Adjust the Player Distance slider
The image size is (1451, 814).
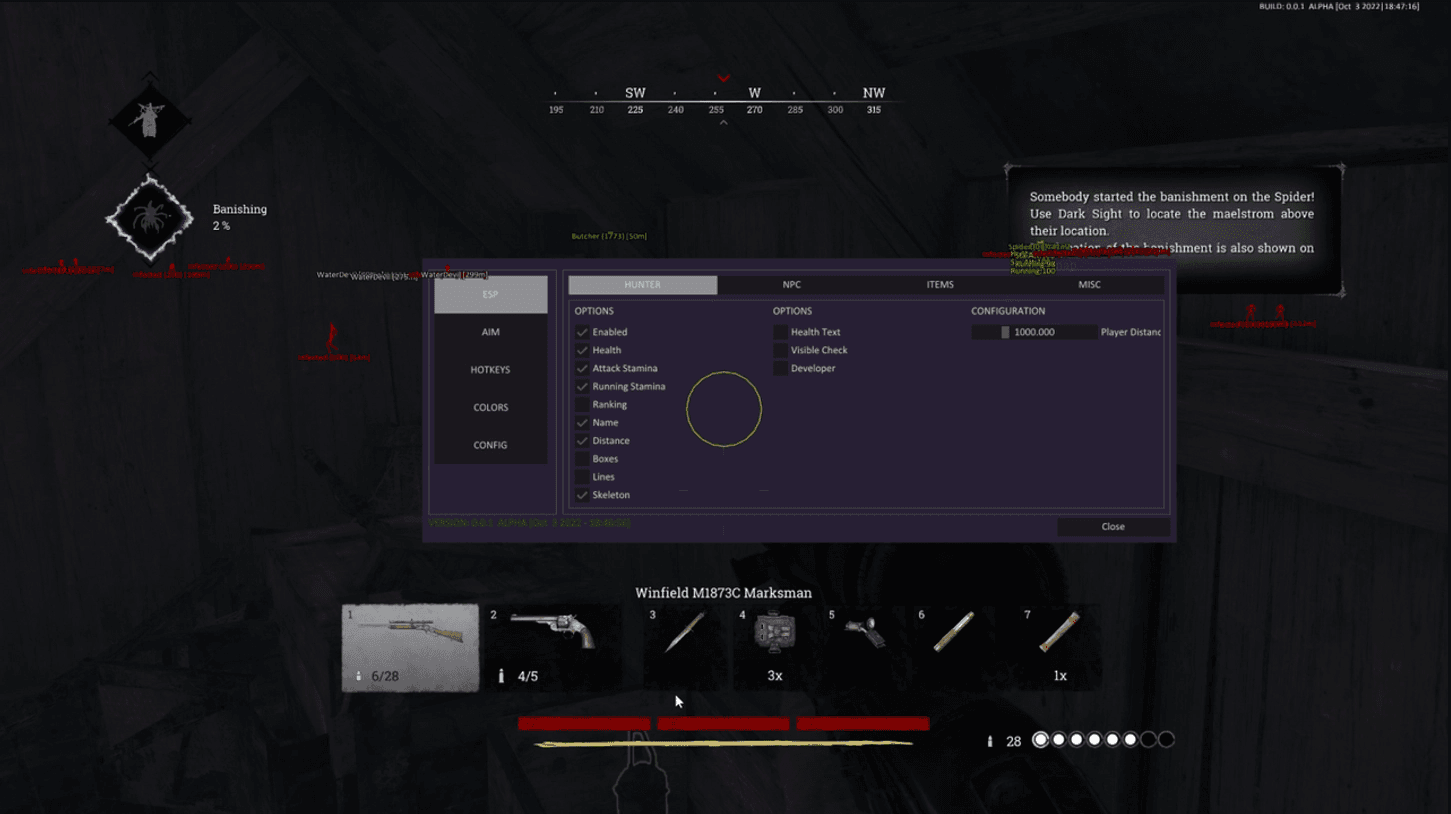point(1034,332)
